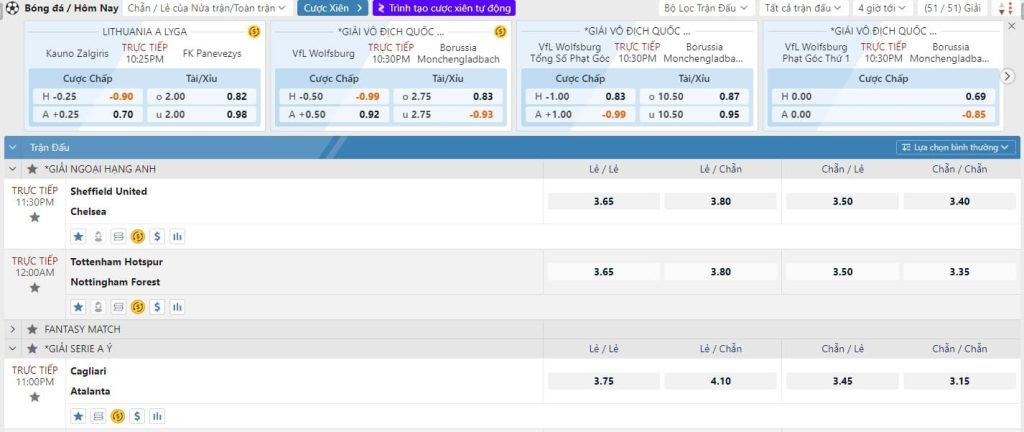Screen dimensions: 1024x432
Task: Expand the FANTASY MATCH section
Action: [x=13, y=329]
